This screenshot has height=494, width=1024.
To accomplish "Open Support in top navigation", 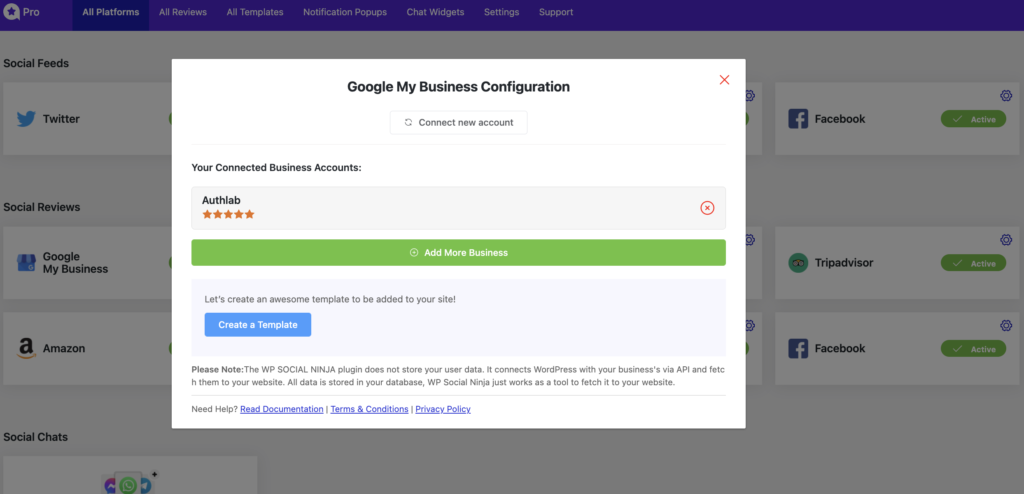I will [556, 12].
